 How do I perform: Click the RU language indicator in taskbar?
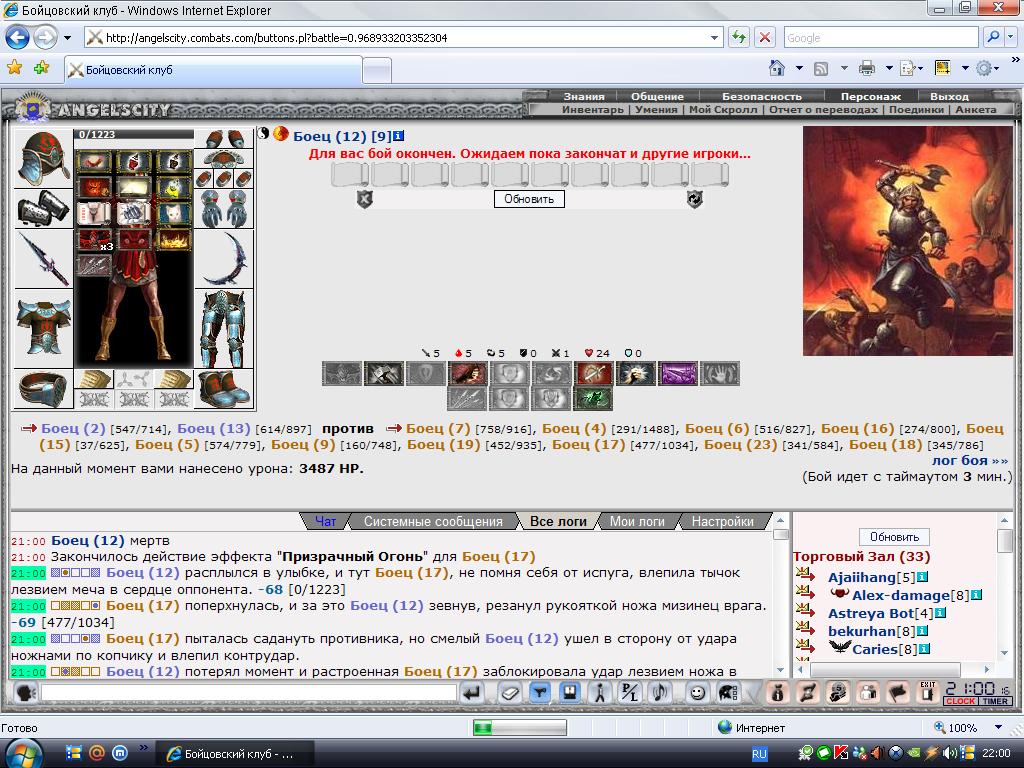point(759,754)
